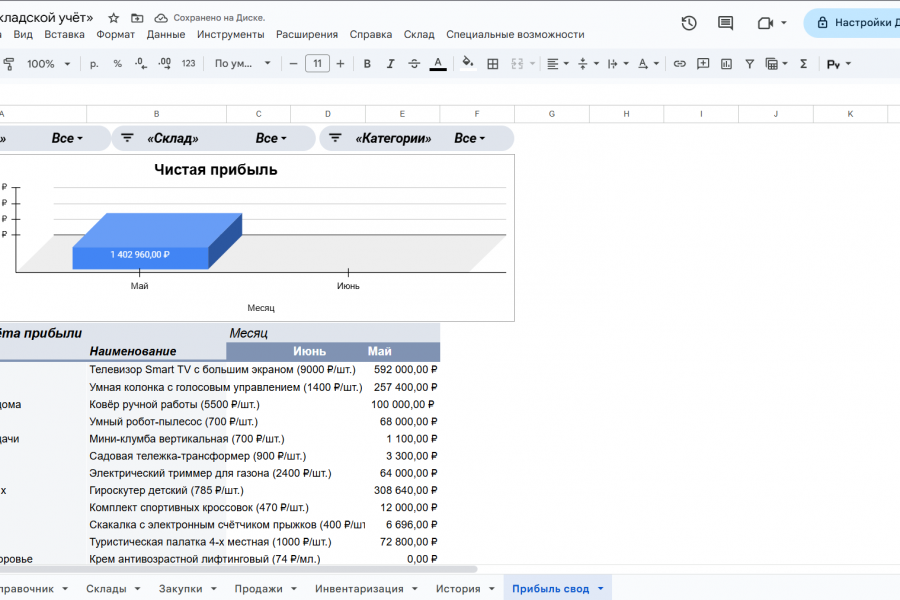Image resolution: width=900 pixels, height=600 pixels.
Task: Toggle strikethrough formatting
Action: click(x=414, y=64)
